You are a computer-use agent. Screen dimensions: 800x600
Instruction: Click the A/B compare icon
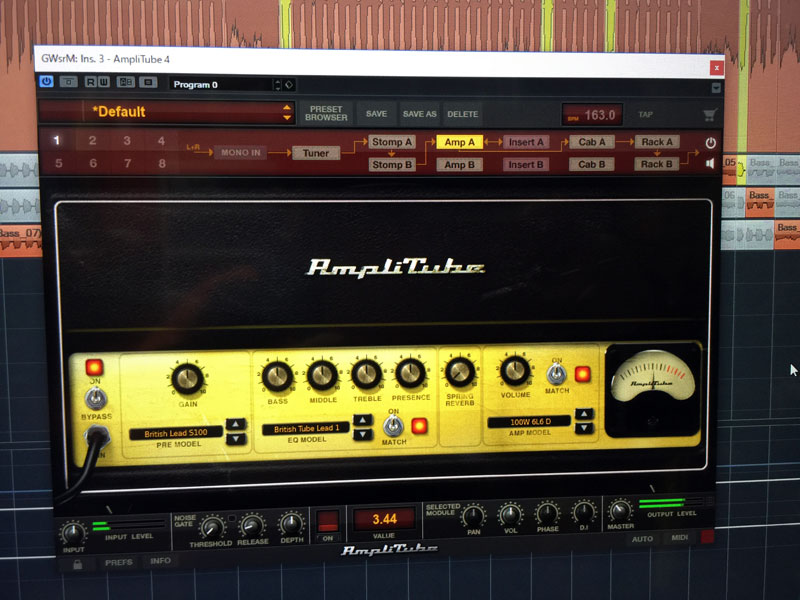pyautogui.click(x=126, y=82)
